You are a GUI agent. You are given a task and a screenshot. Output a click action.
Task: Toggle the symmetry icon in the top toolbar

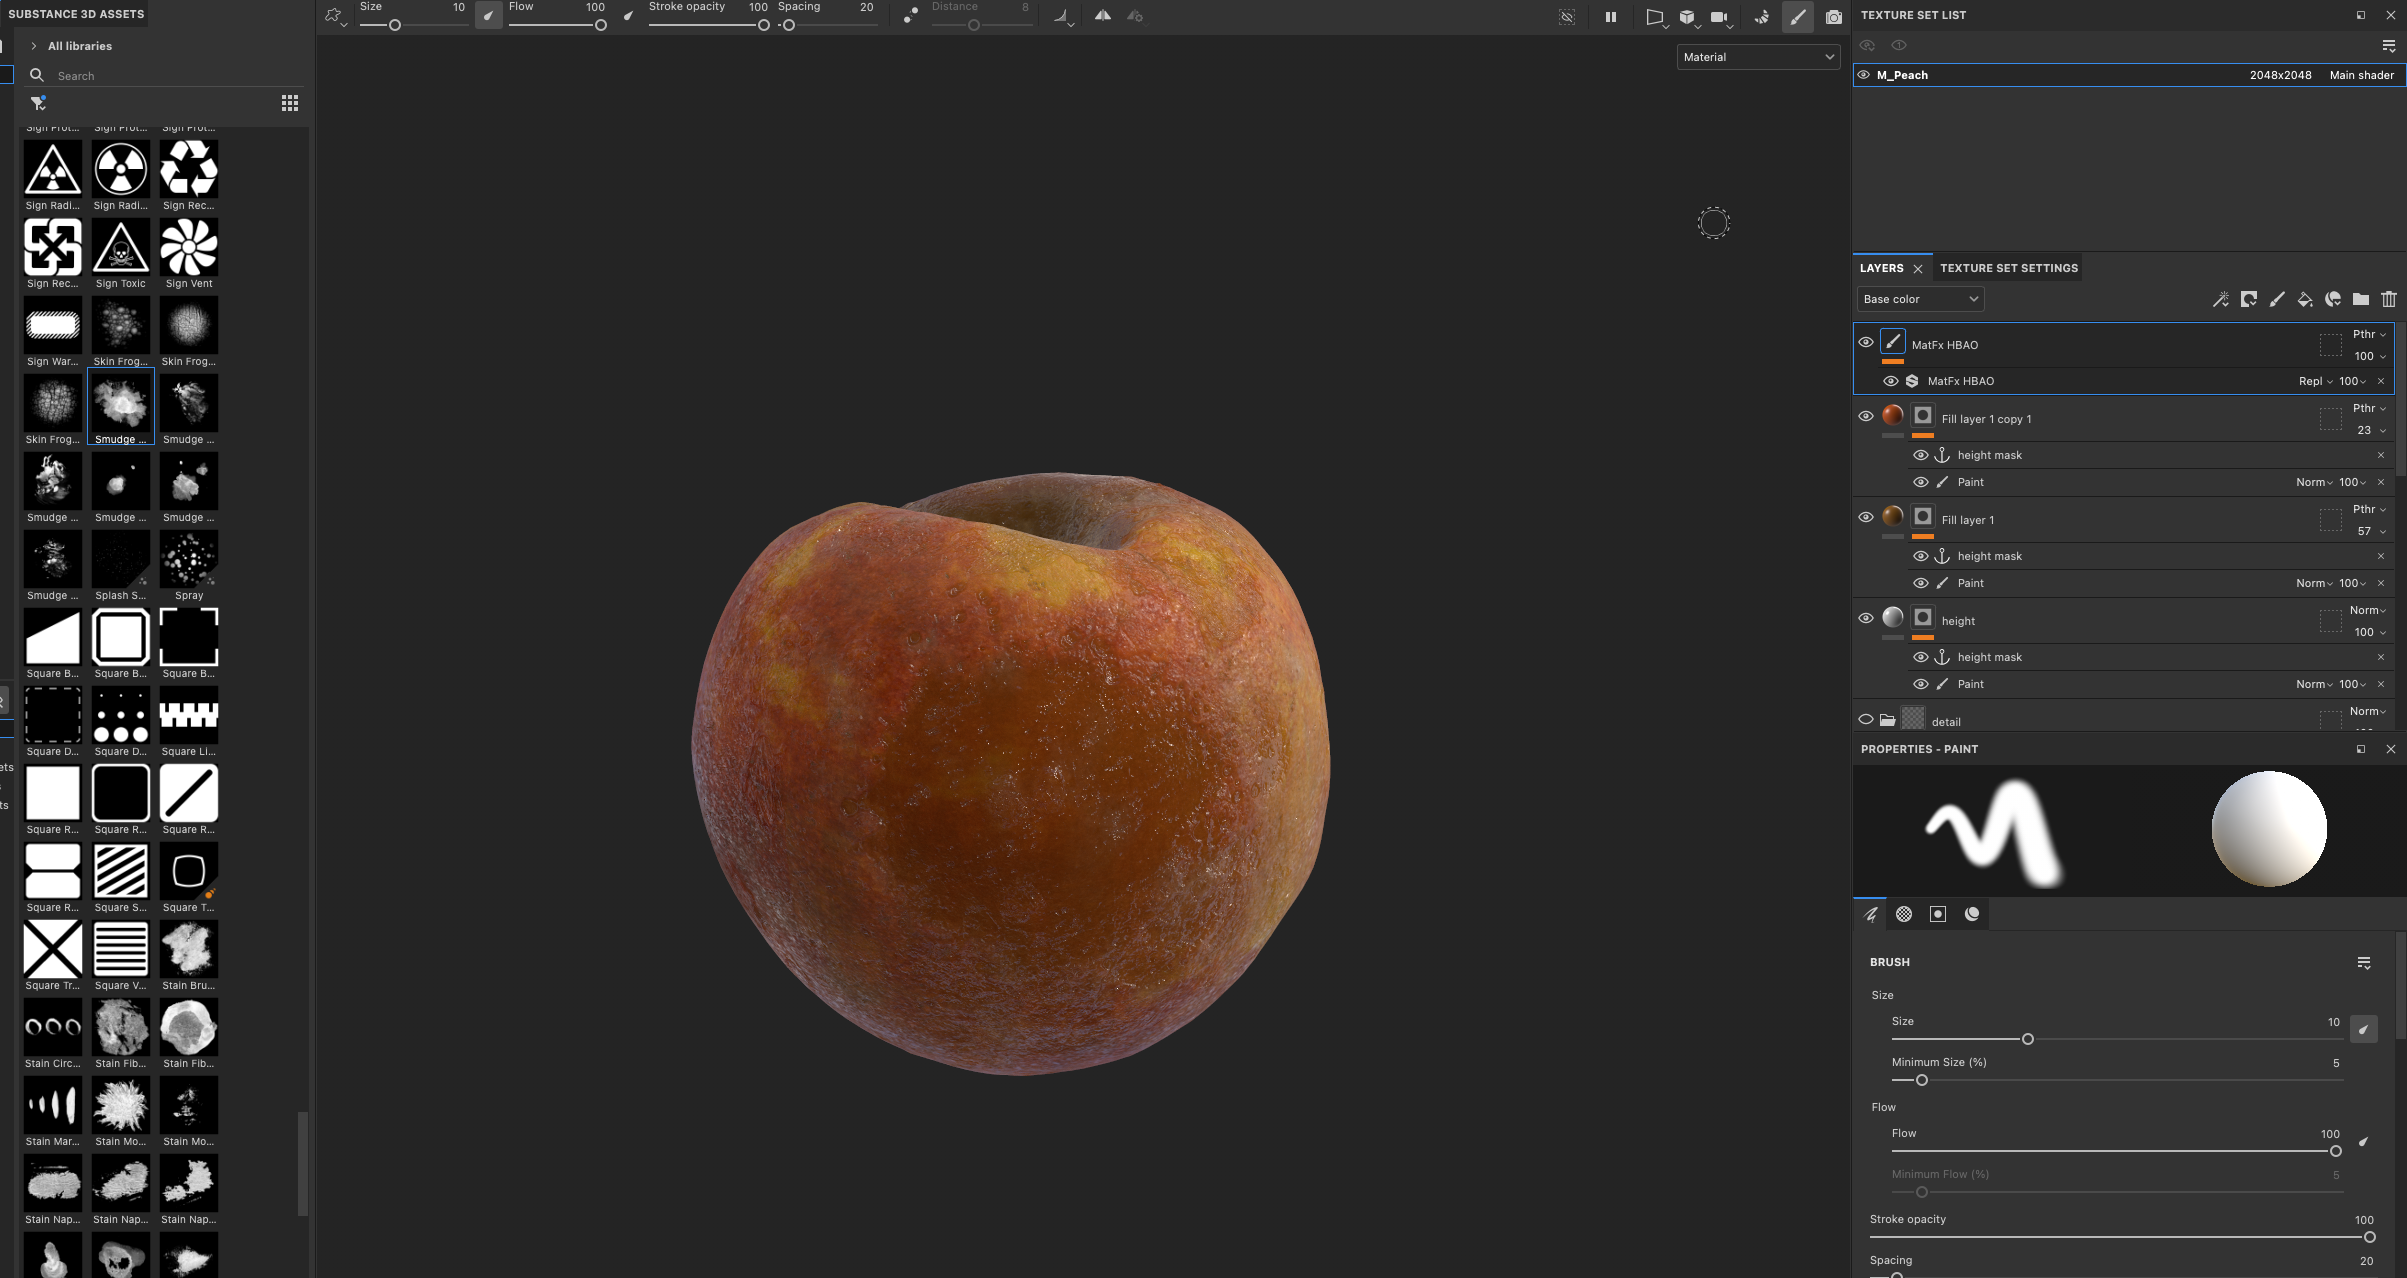[1102, 16]
